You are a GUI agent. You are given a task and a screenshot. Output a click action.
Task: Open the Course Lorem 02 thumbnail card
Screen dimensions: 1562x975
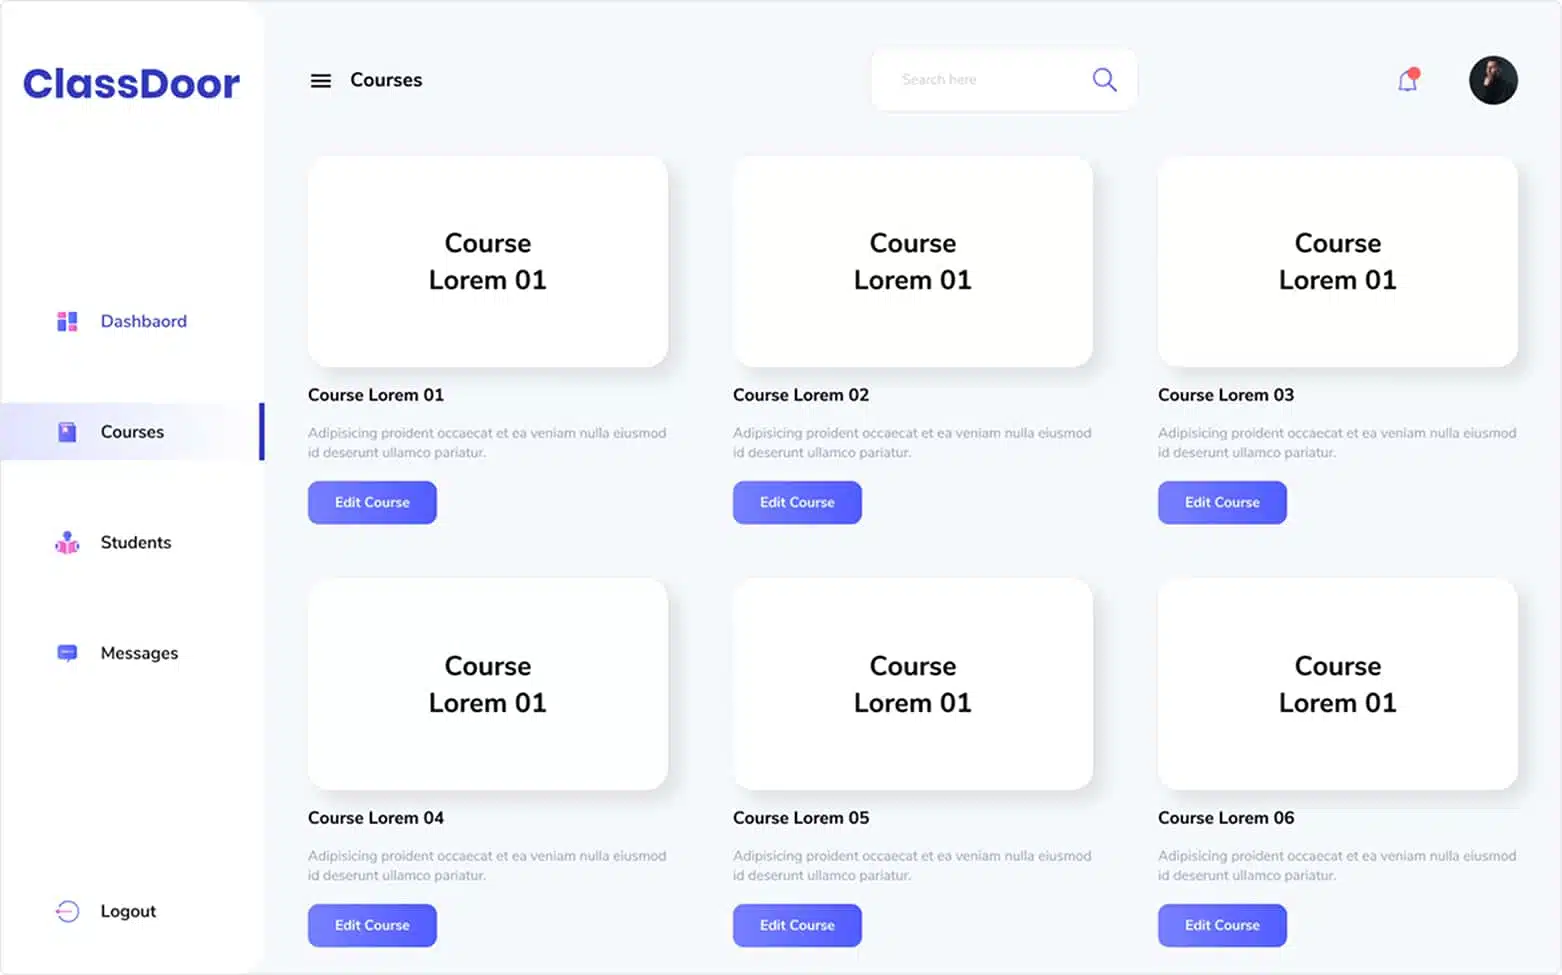pos(913,261)
